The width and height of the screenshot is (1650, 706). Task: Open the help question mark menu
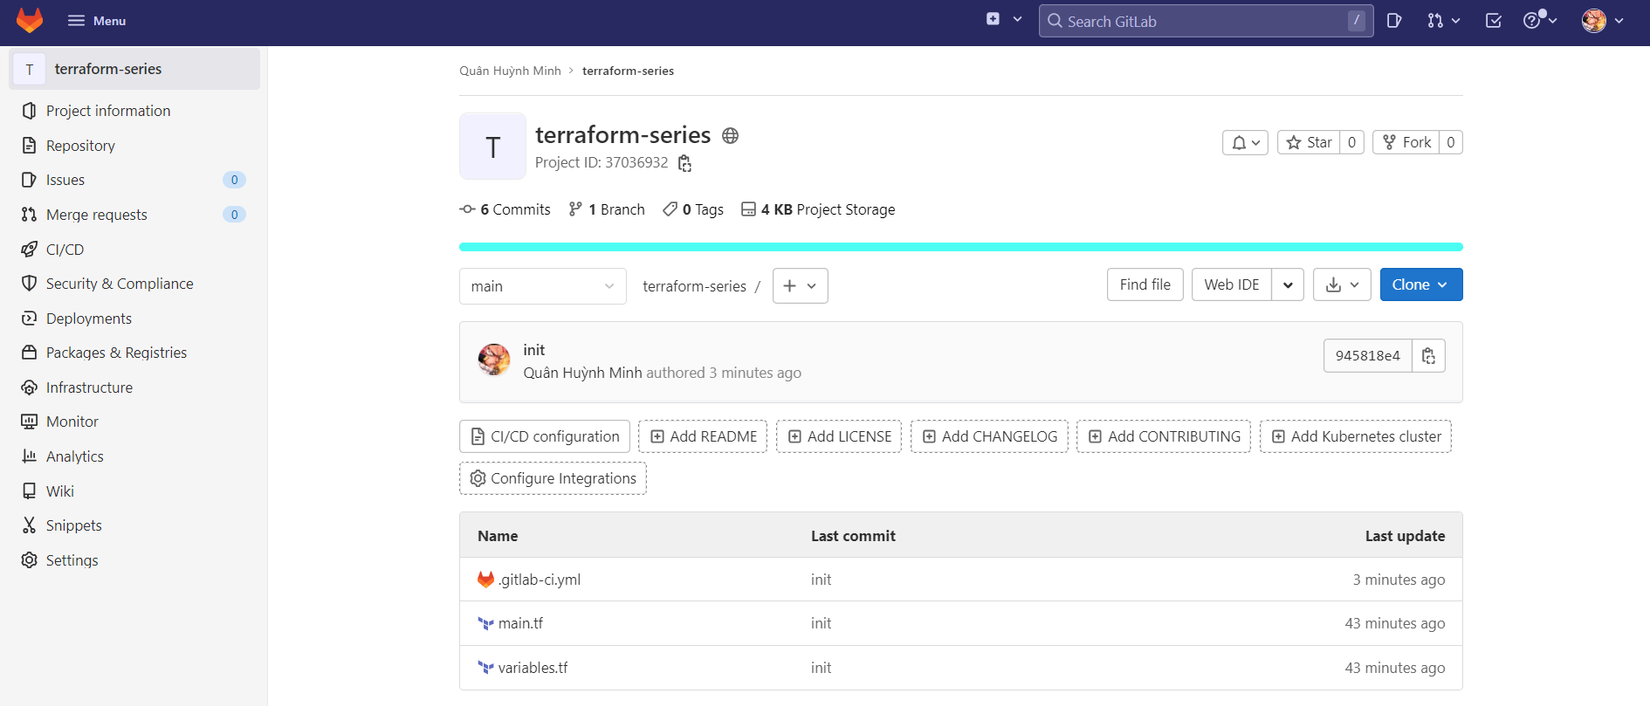point(1538,20)
